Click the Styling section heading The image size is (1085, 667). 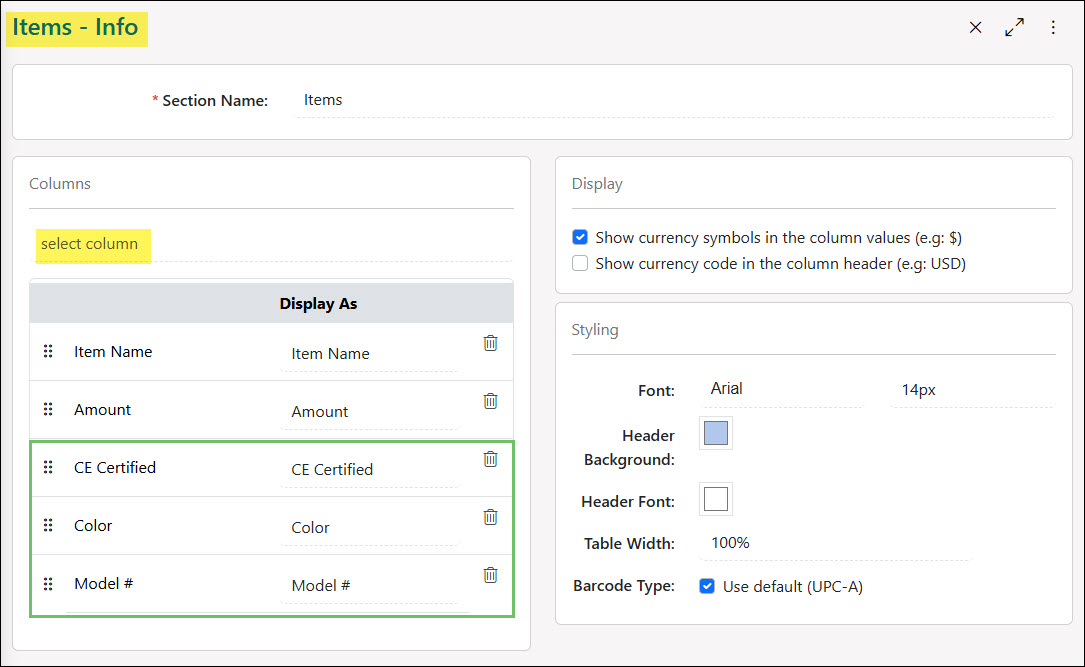point(595,330)
